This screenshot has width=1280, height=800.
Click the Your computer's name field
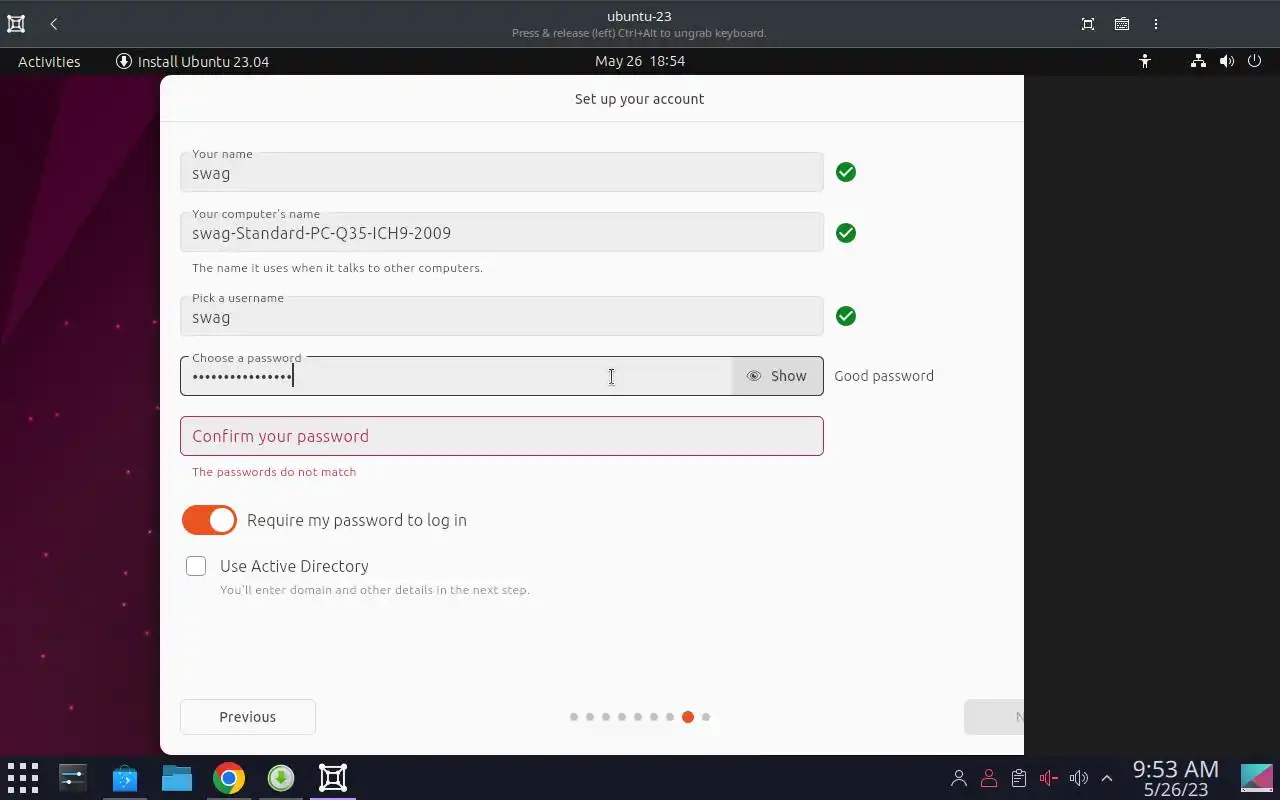[x=502, y=232]
